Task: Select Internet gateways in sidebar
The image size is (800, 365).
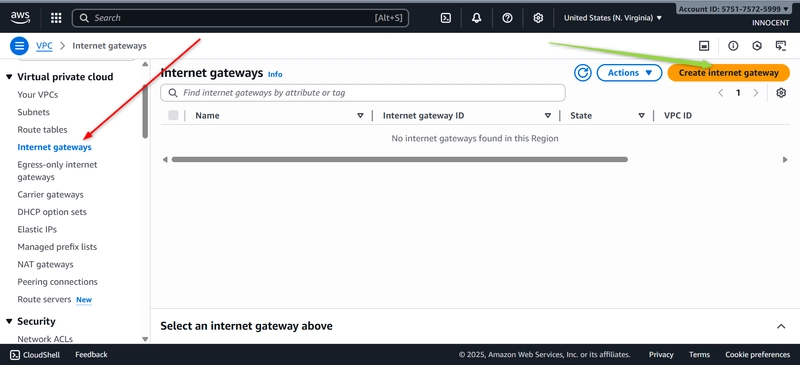Action: pyautogui.click(x=55, y=147)
